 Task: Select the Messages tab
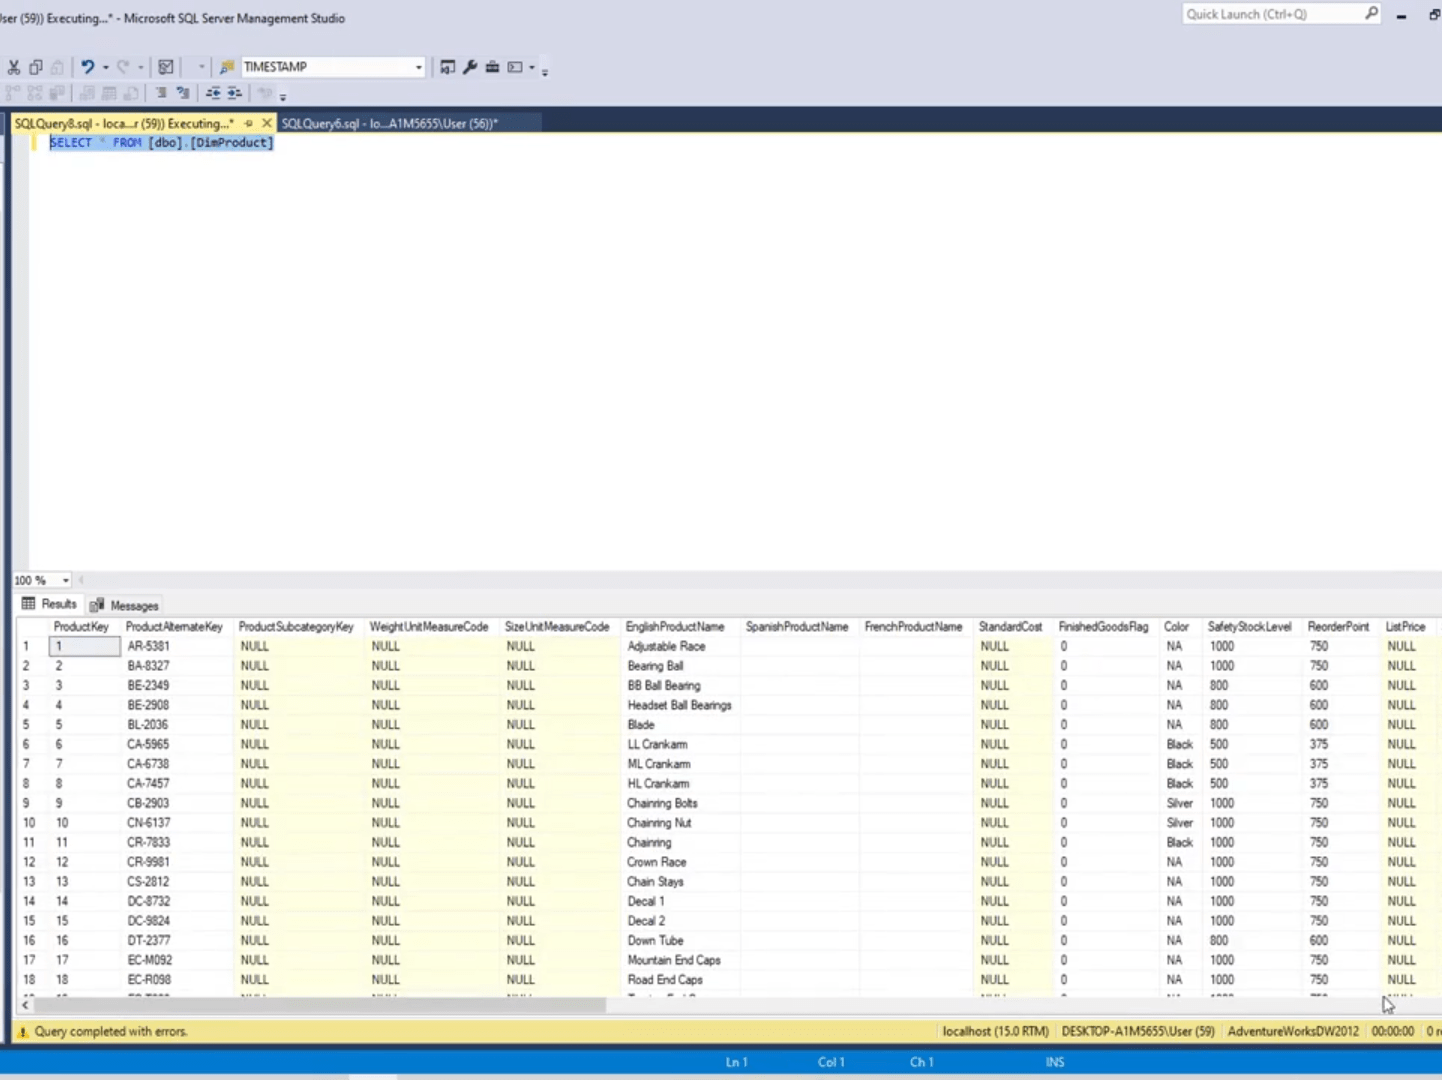[125, 605]
